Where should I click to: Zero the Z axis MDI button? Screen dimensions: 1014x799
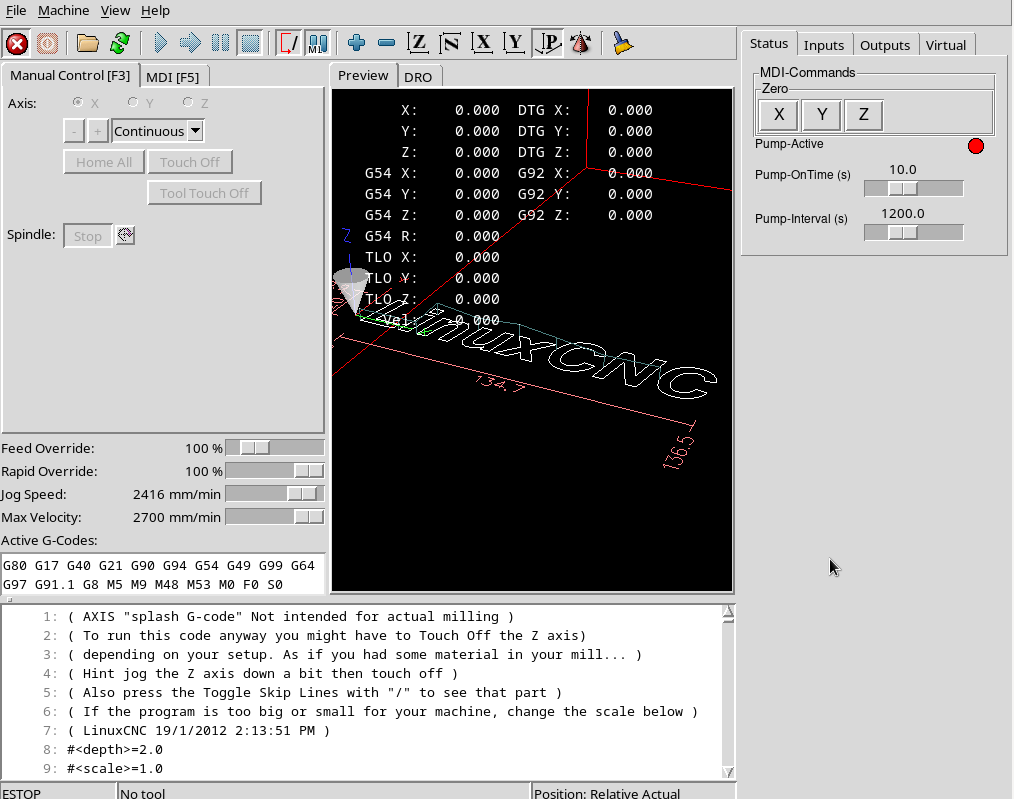[863, 115]
